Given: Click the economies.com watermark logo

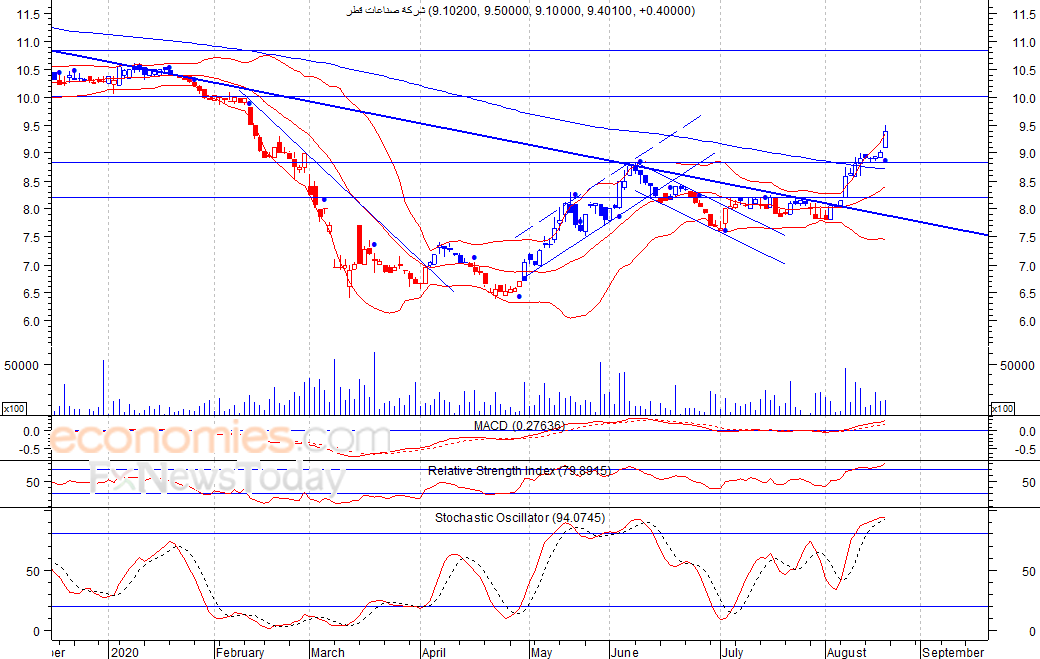Looking at the screenshot, I should coord(220,439).
